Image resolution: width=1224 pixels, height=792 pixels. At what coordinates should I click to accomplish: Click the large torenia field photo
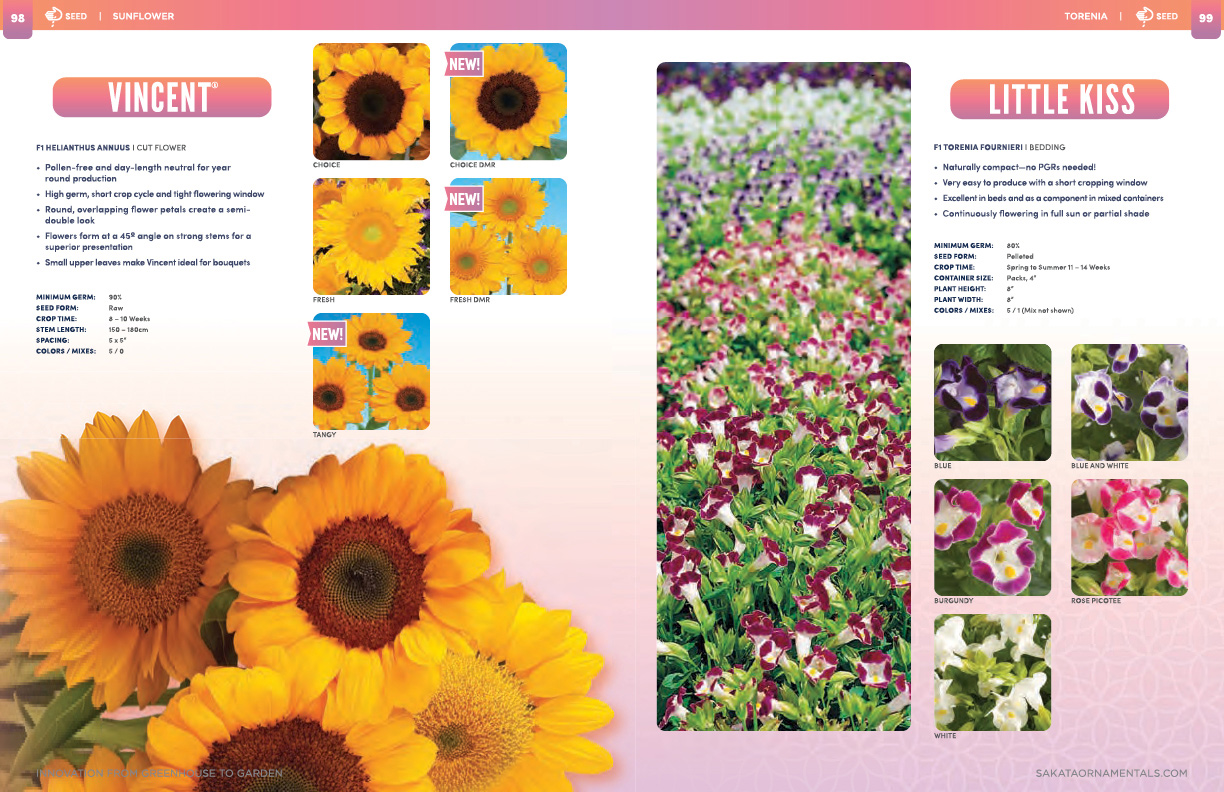click(783, 396)
